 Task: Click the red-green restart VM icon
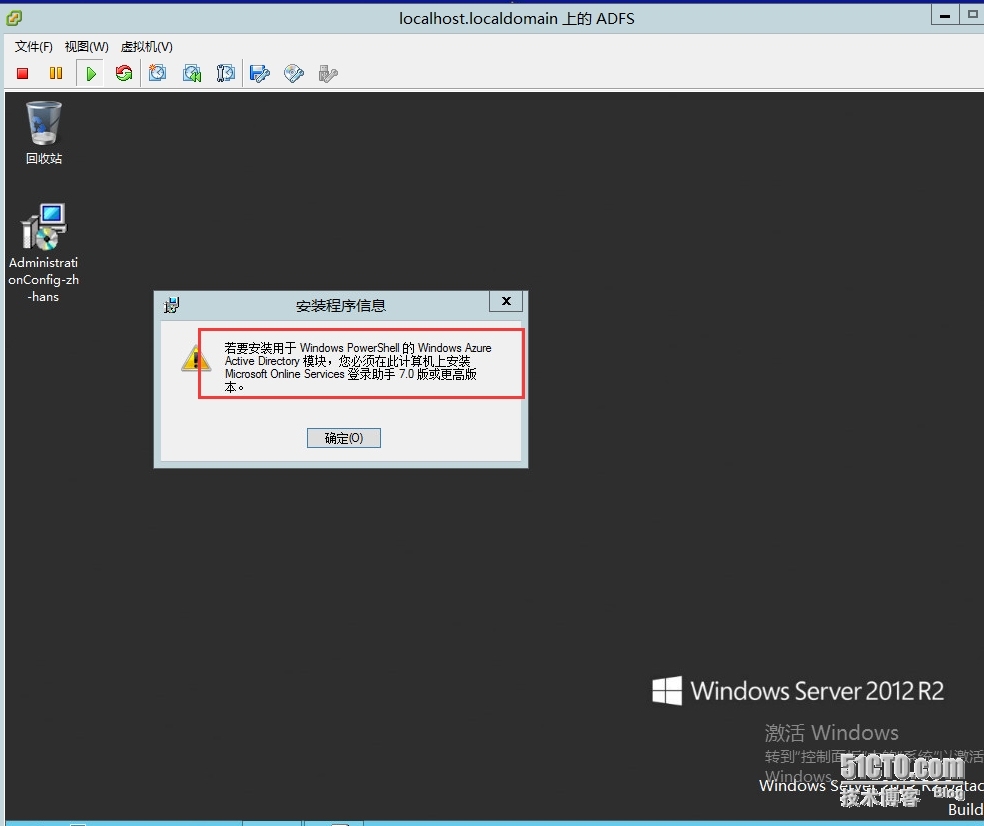tap(124, 73)
